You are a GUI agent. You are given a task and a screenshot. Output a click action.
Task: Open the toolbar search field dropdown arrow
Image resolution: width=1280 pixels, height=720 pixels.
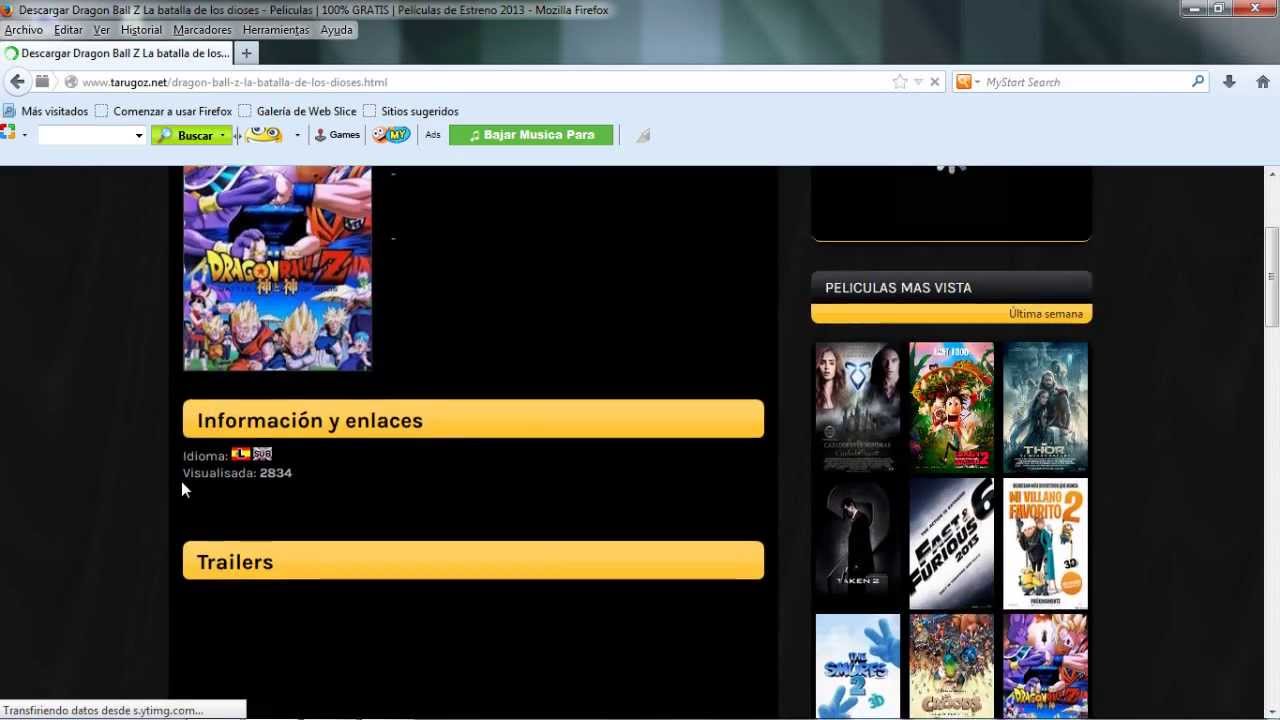pos(139,135)
